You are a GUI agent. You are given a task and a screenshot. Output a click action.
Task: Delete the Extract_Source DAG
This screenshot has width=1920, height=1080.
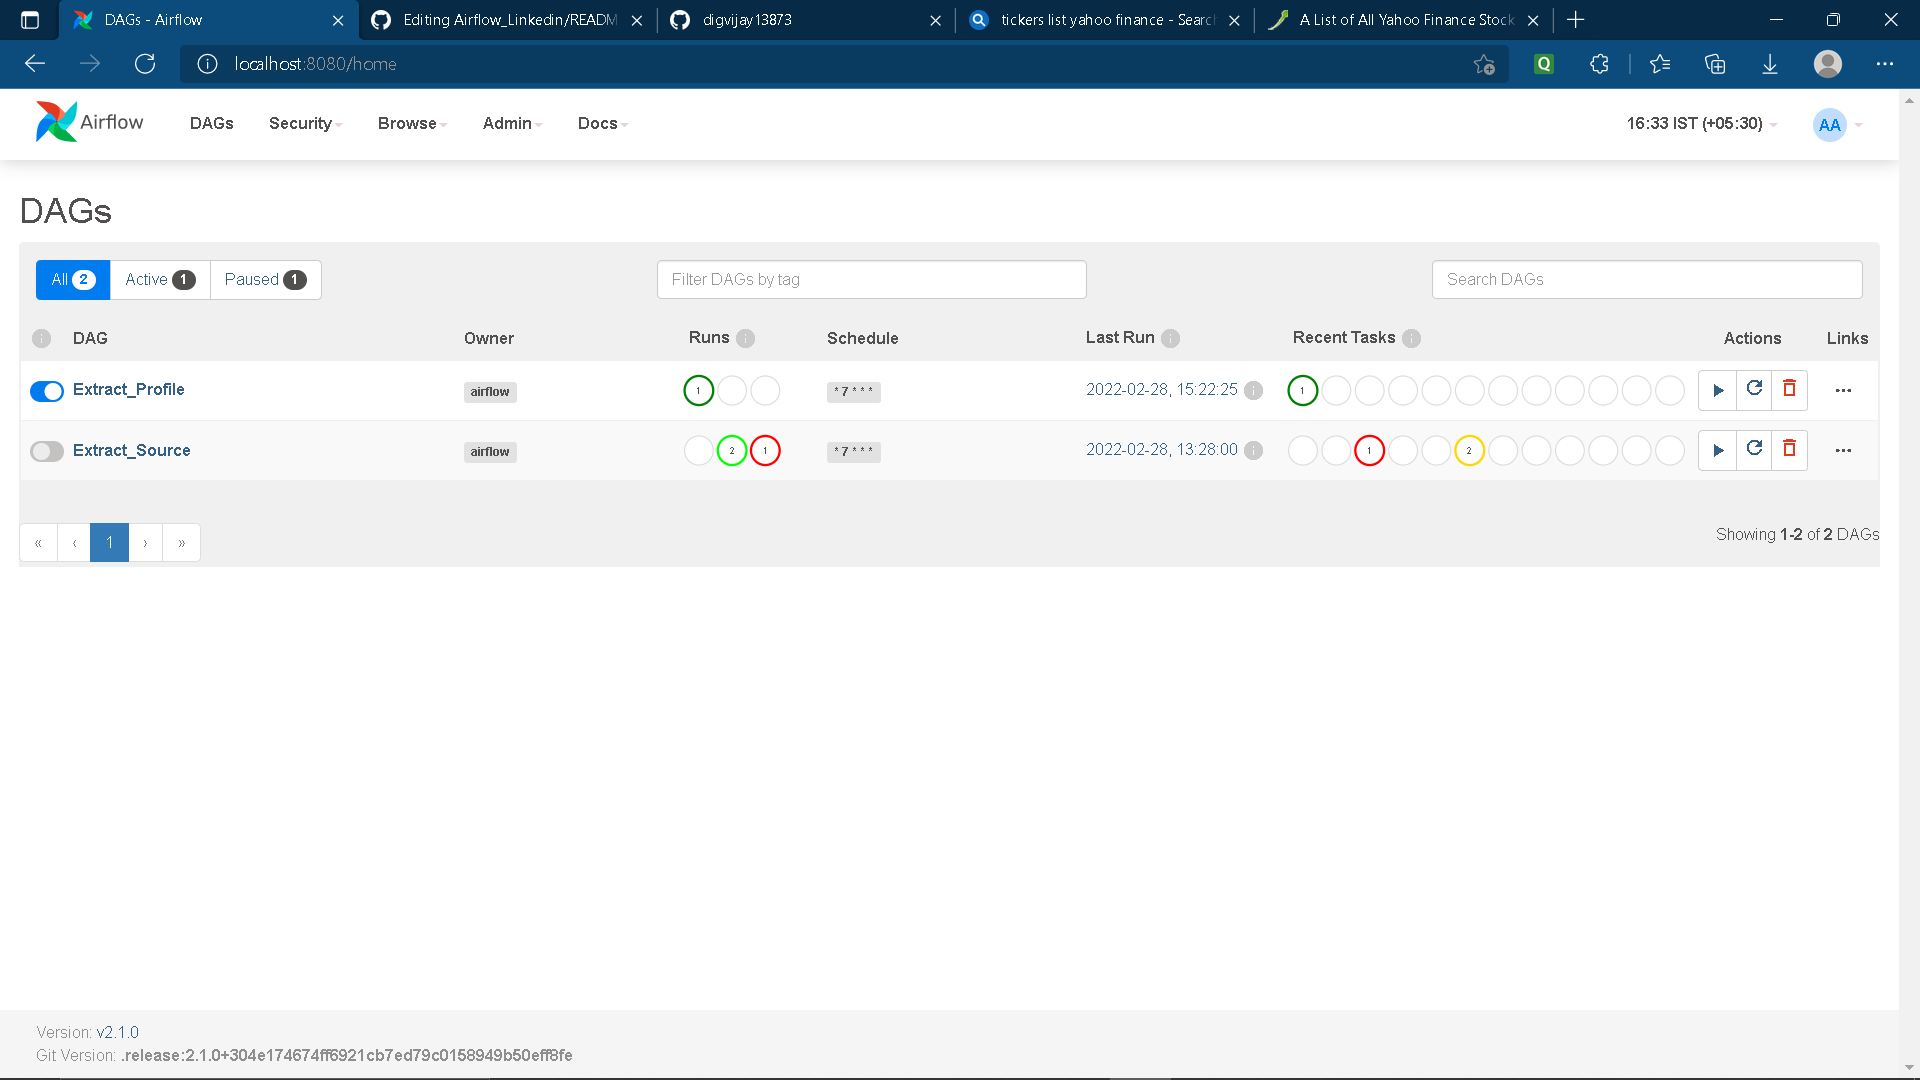(1789, 450)
